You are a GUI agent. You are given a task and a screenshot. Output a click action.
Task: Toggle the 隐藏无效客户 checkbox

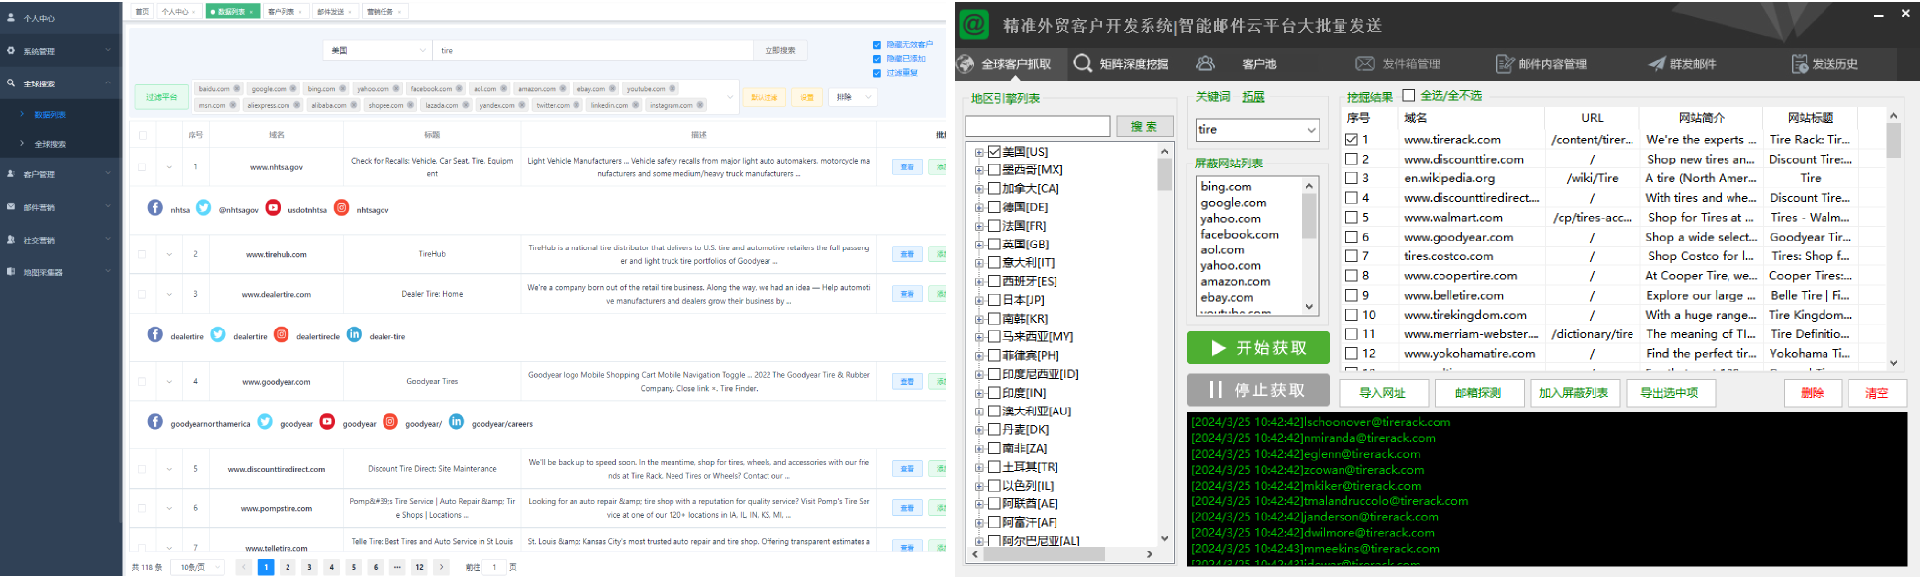pos(877,45)
